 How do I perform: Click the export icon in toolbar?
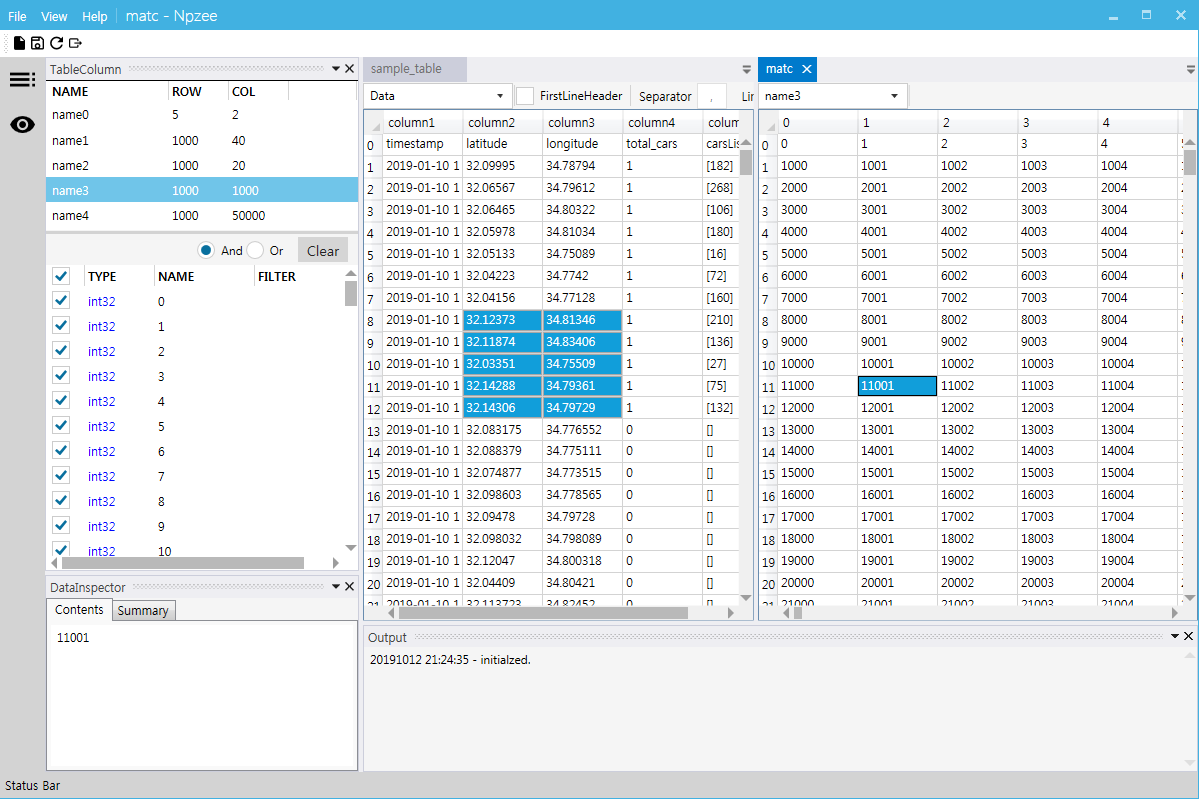(75, 43)
